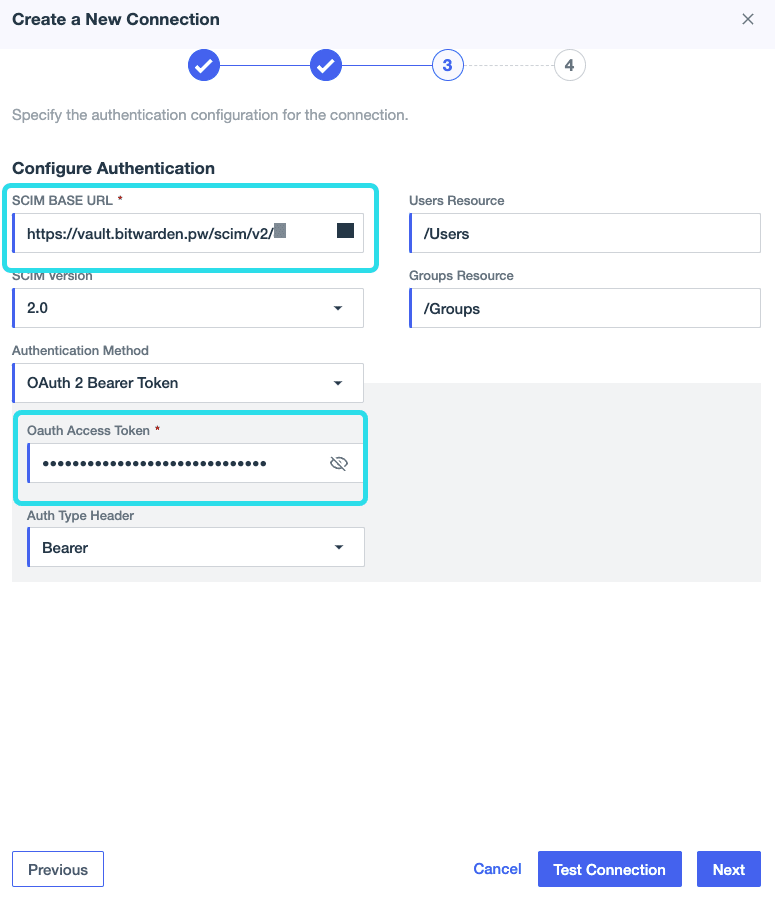Close the Create a New Connection dialog
This screenshot has width=775, height=898.
tap(748, 19)
